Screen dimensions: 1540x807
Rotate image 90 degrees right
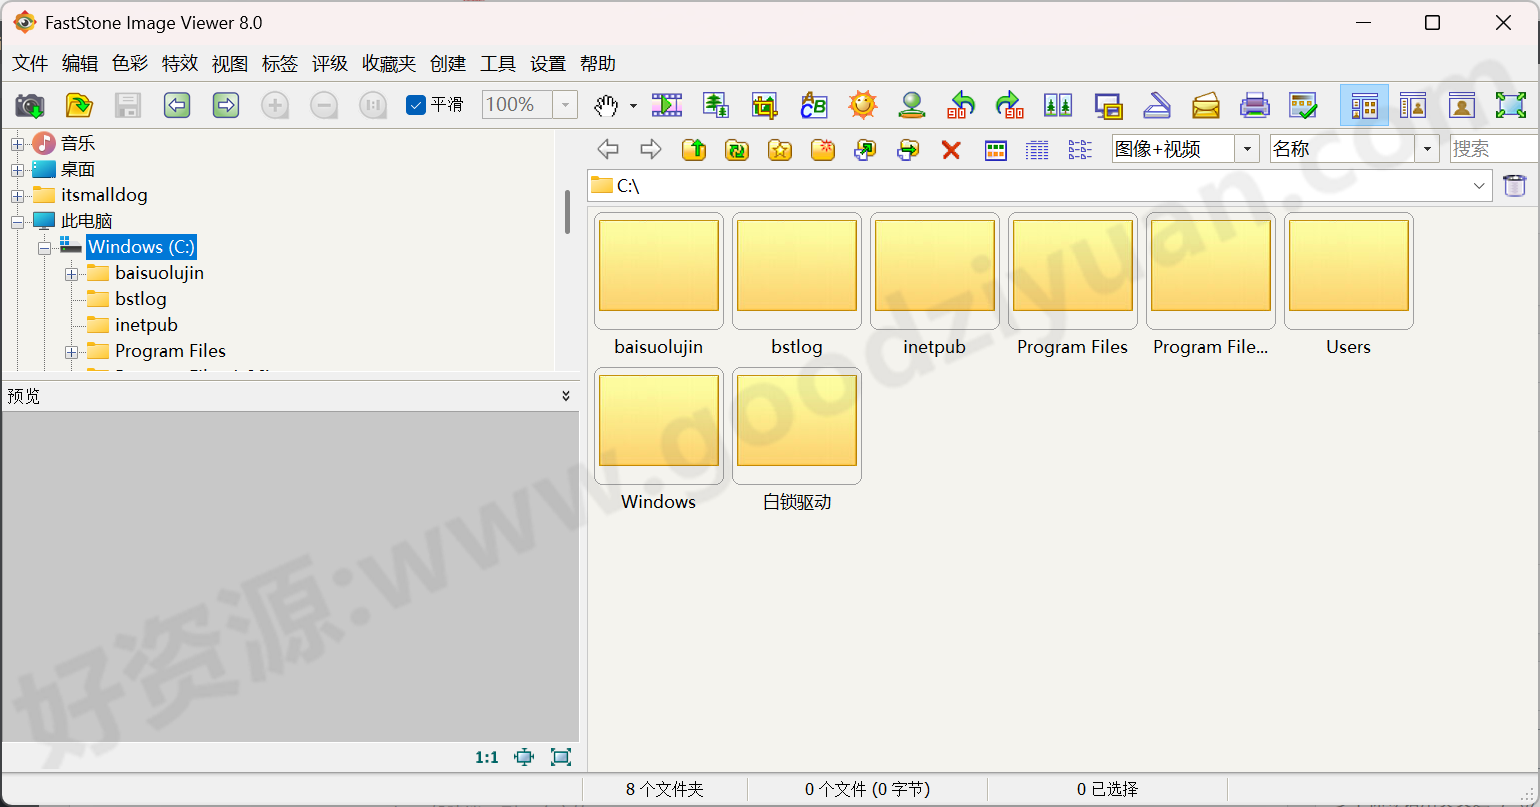click(x=1009, y=105)
